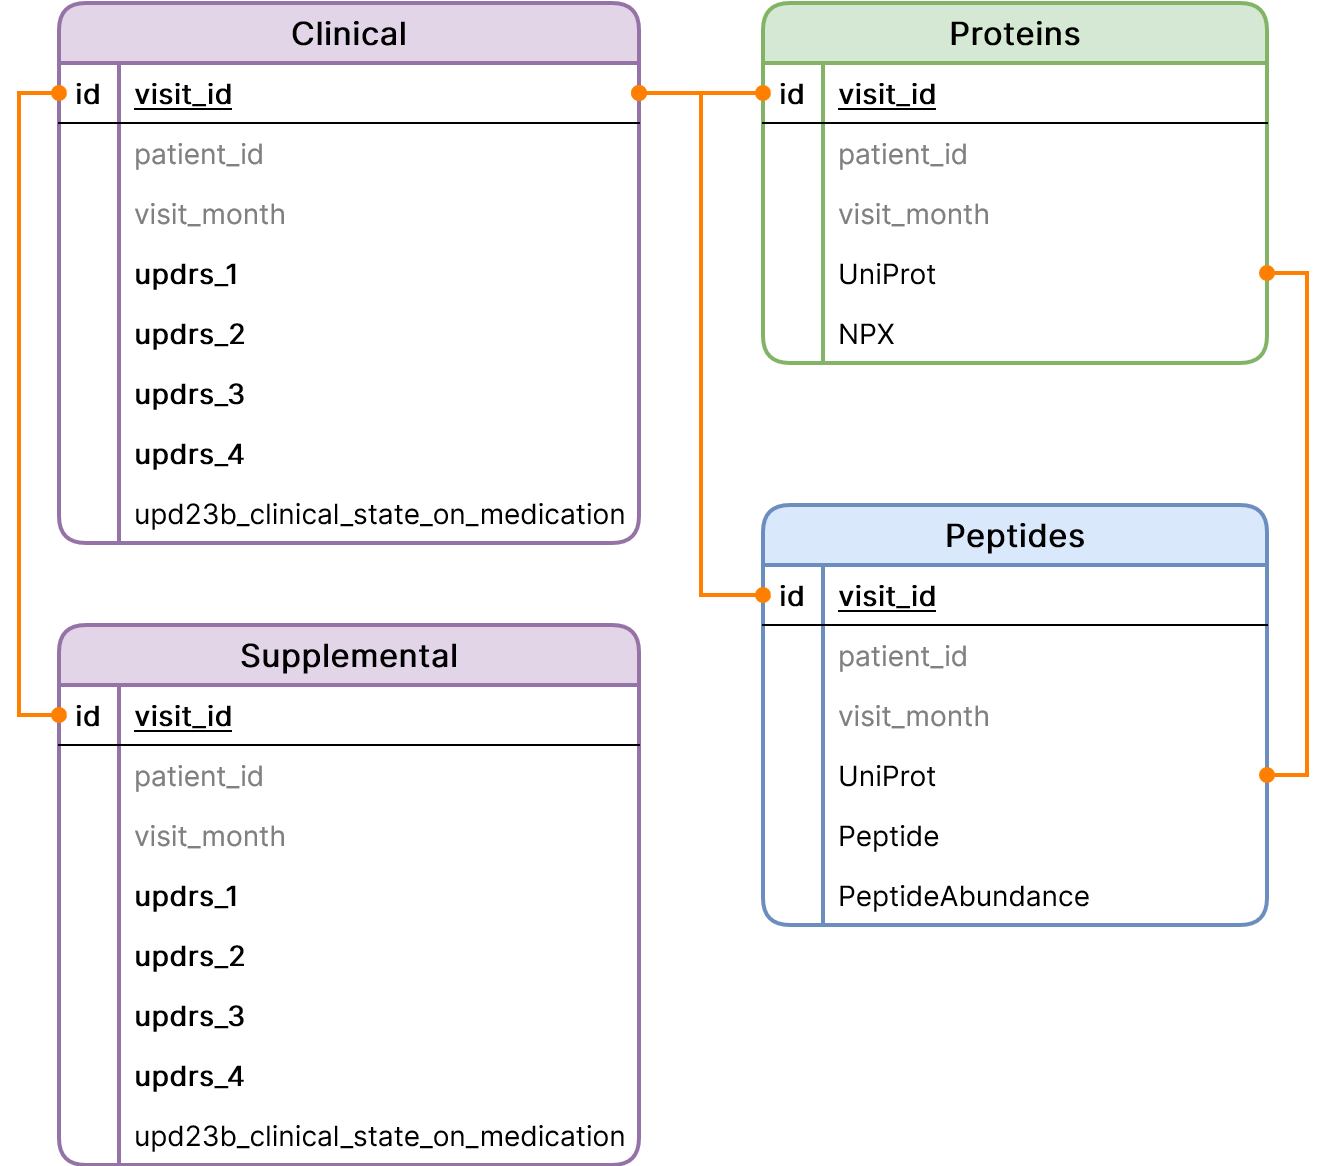Click visit_id key in the Proteins table
Screen dimensions: 1326x1166
887,94
